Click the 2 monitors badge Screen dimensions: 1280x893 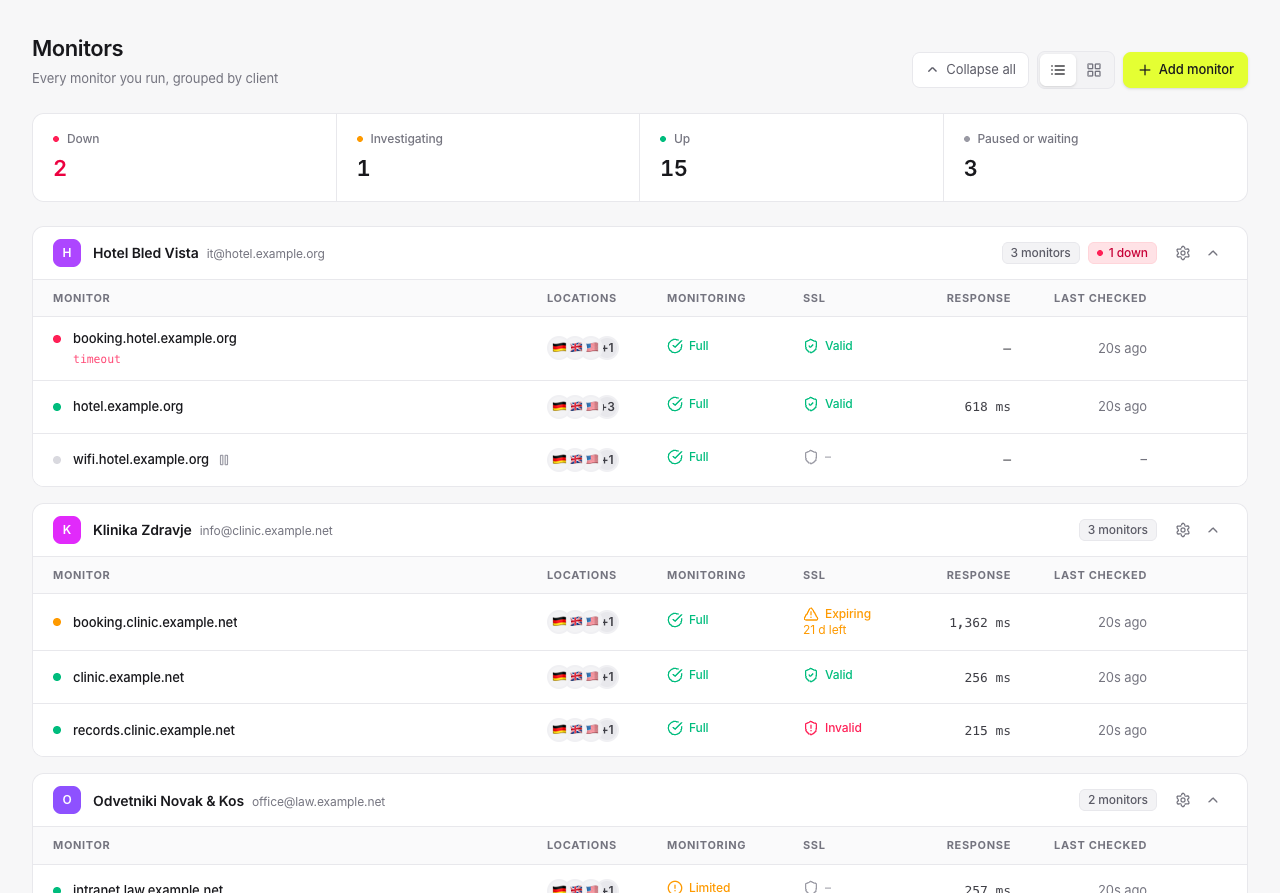[1118, 800]
